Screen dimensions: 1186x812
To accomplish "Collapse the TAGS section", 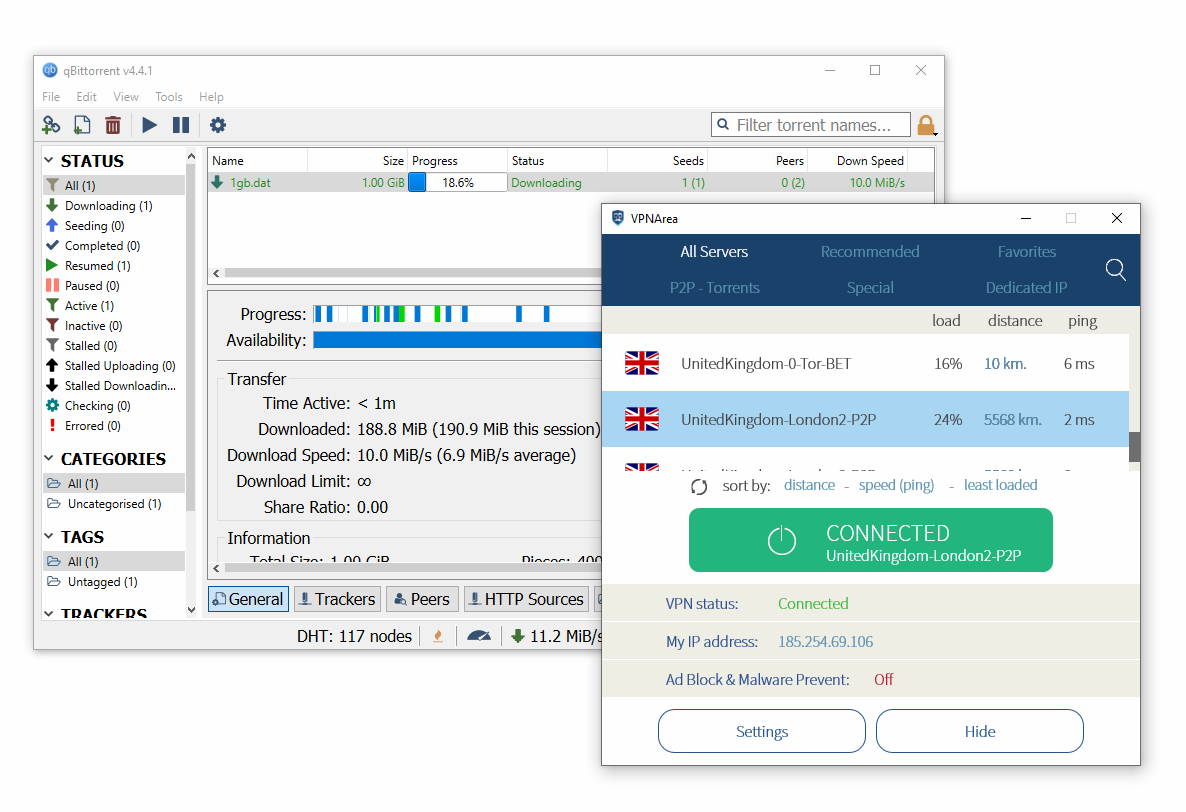I will click(x=48, y=536).
